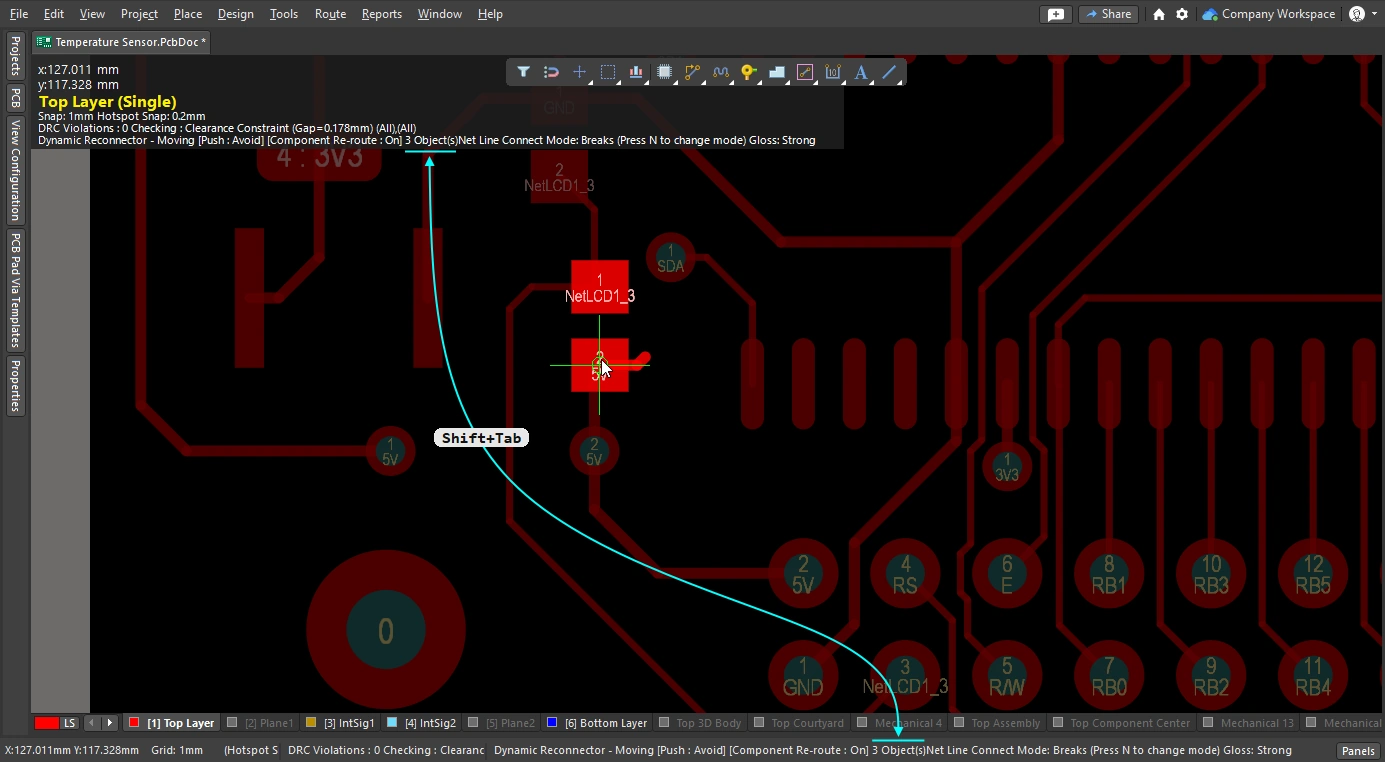Select the Place Component chip icon
The width and height of the screenshot is (1385, 762).
[x=664, y=72]
